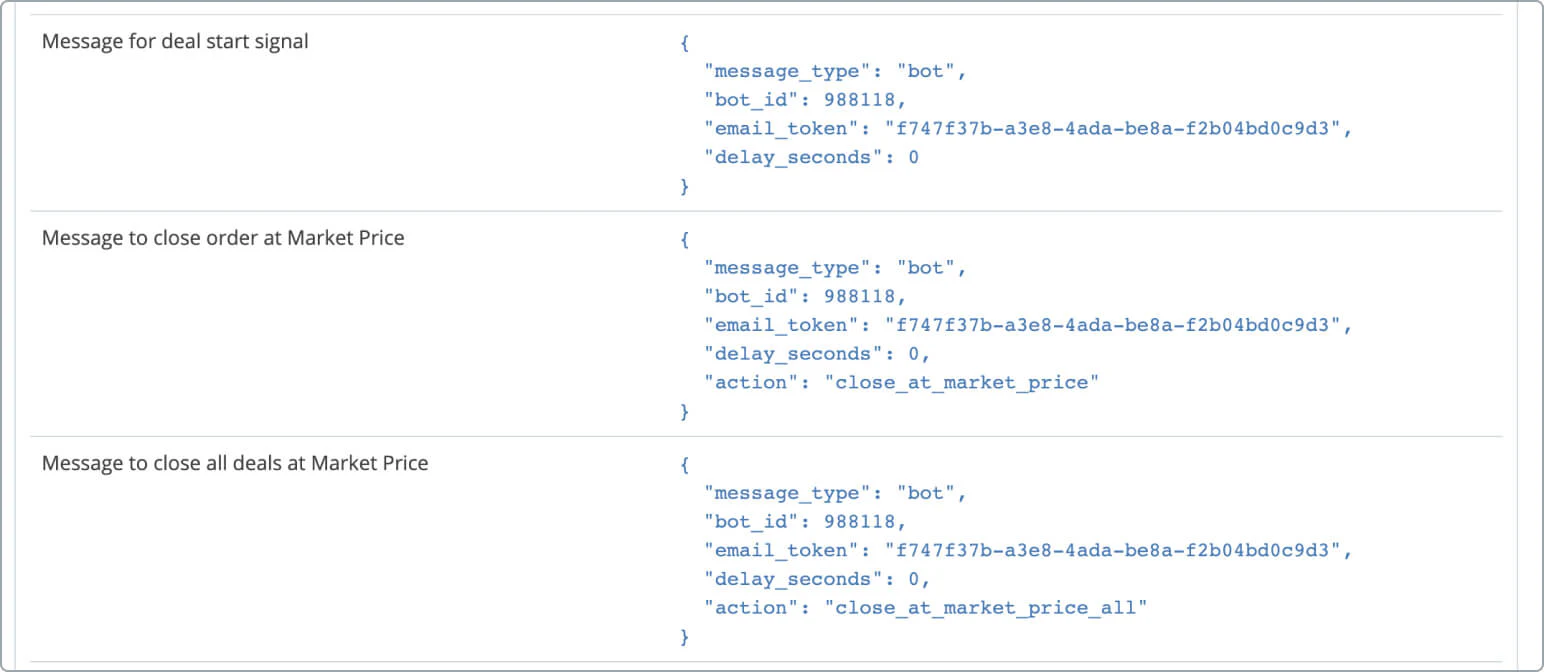The image size is (1544, 672).
Task: Click the opening brace of deal start JSON
Action: tap(685, 43)
